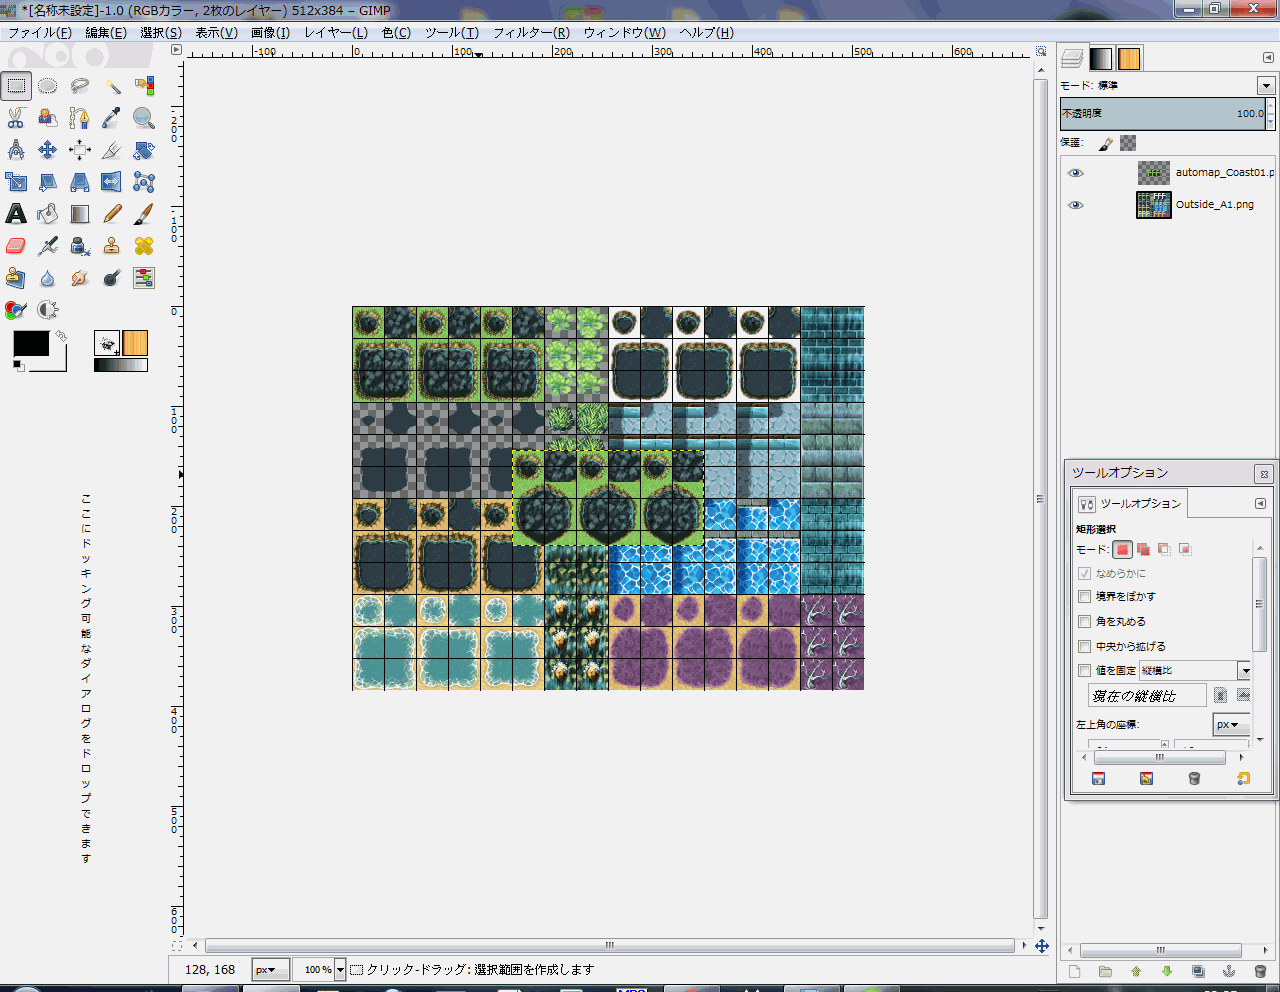The height and width of the screenshot is (992, 1280).
Task: Select the Paths tool
Action: click(x=80, y=119)
